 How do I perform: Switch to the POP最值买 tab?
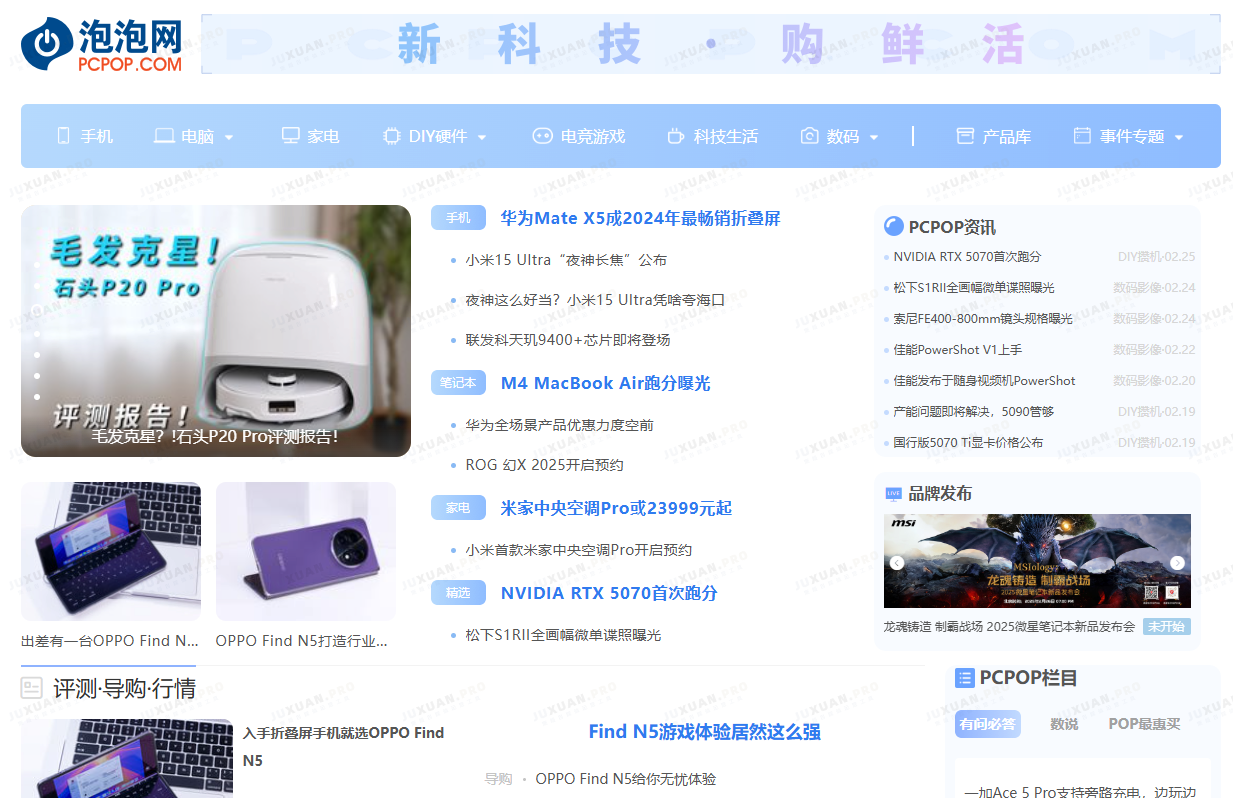click(1145, 724)
